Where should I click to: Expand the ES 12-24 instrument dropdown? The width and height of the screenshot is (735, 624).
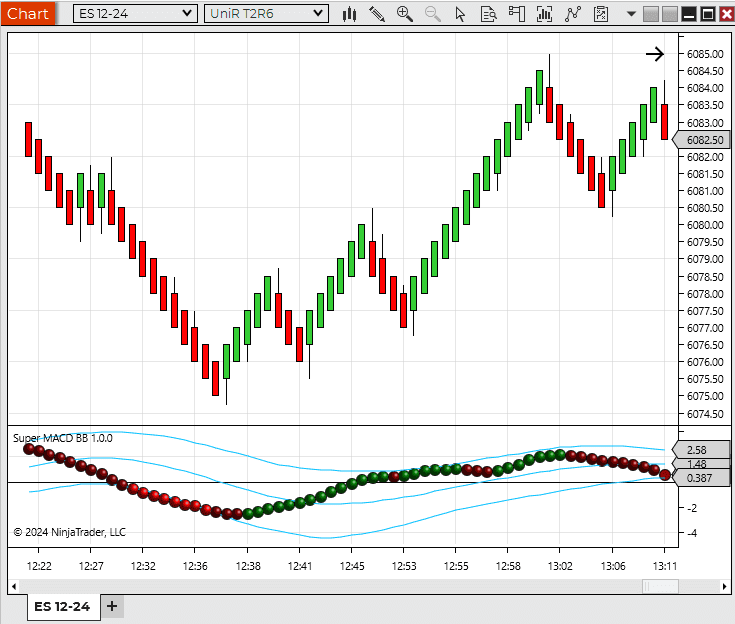[x=185, y=14]
